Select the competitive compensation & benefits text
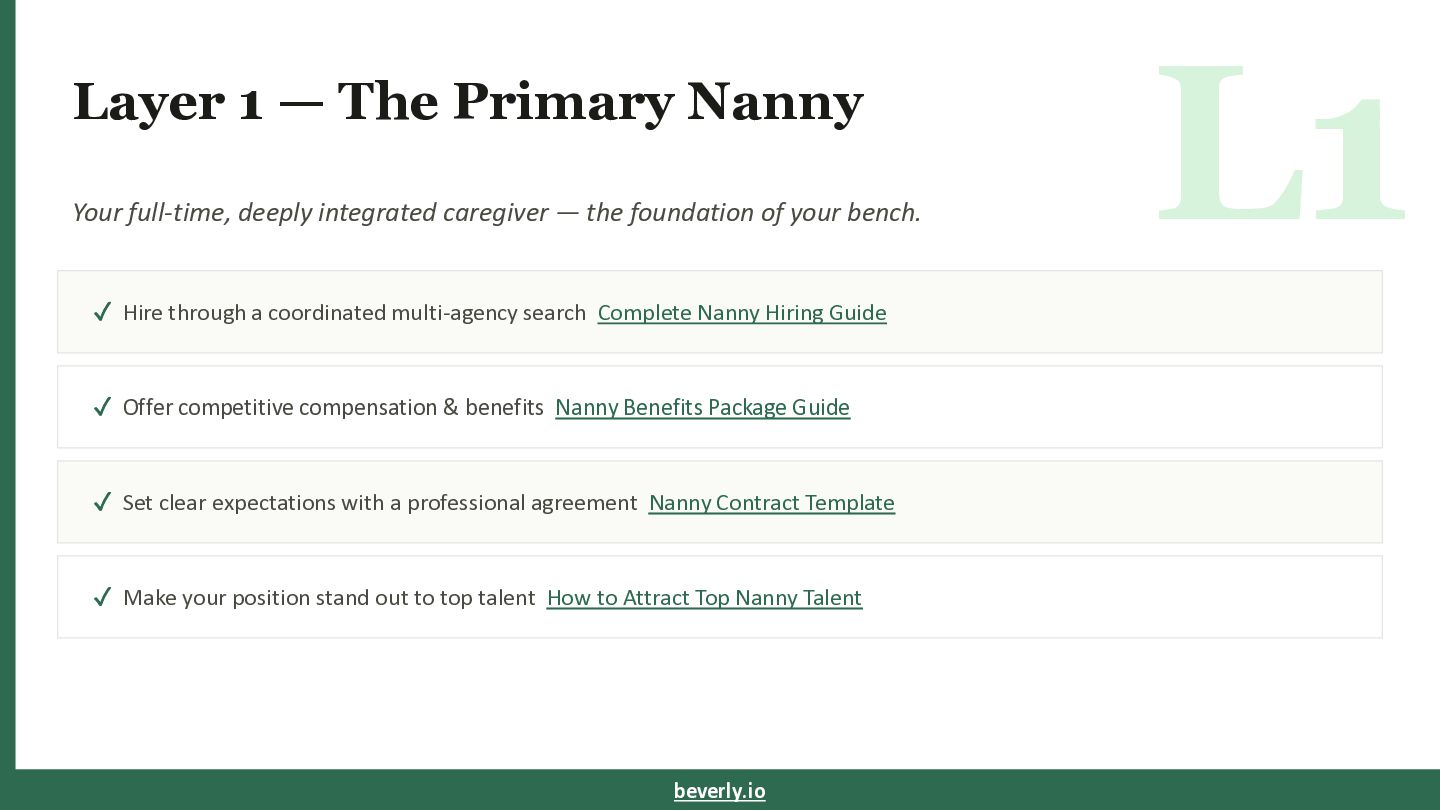The height and width of the screenshot is (810, 1440). click(333, 408)
